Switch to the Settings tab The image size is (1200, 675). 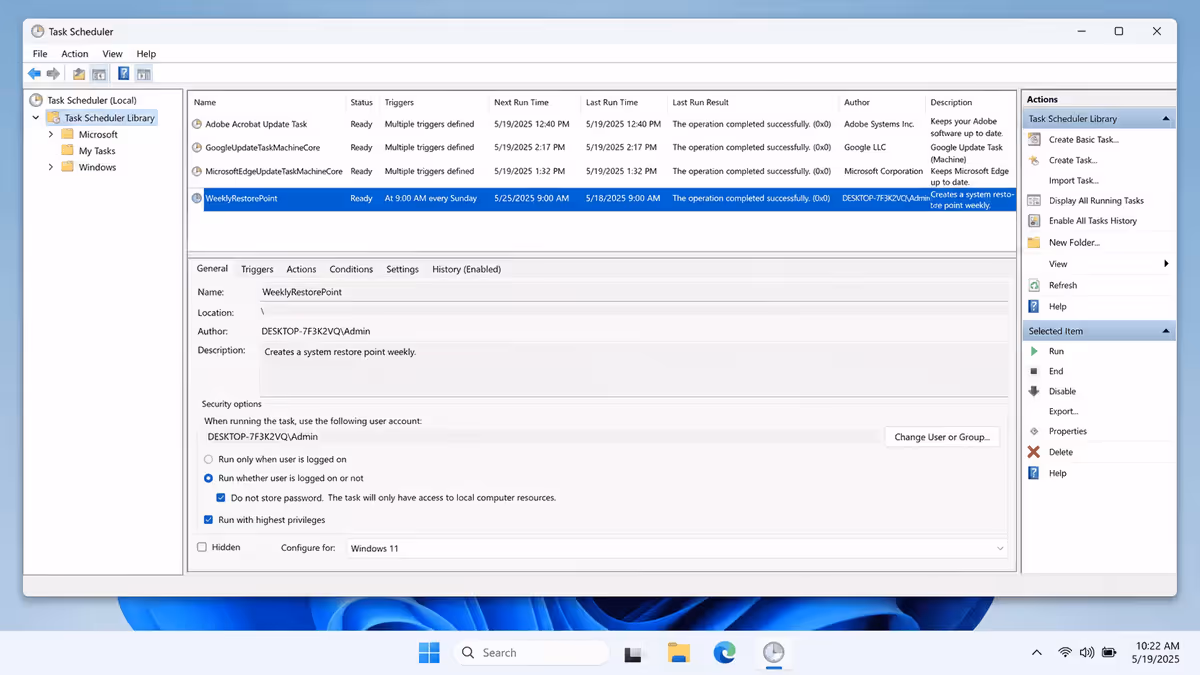point(402,269)
